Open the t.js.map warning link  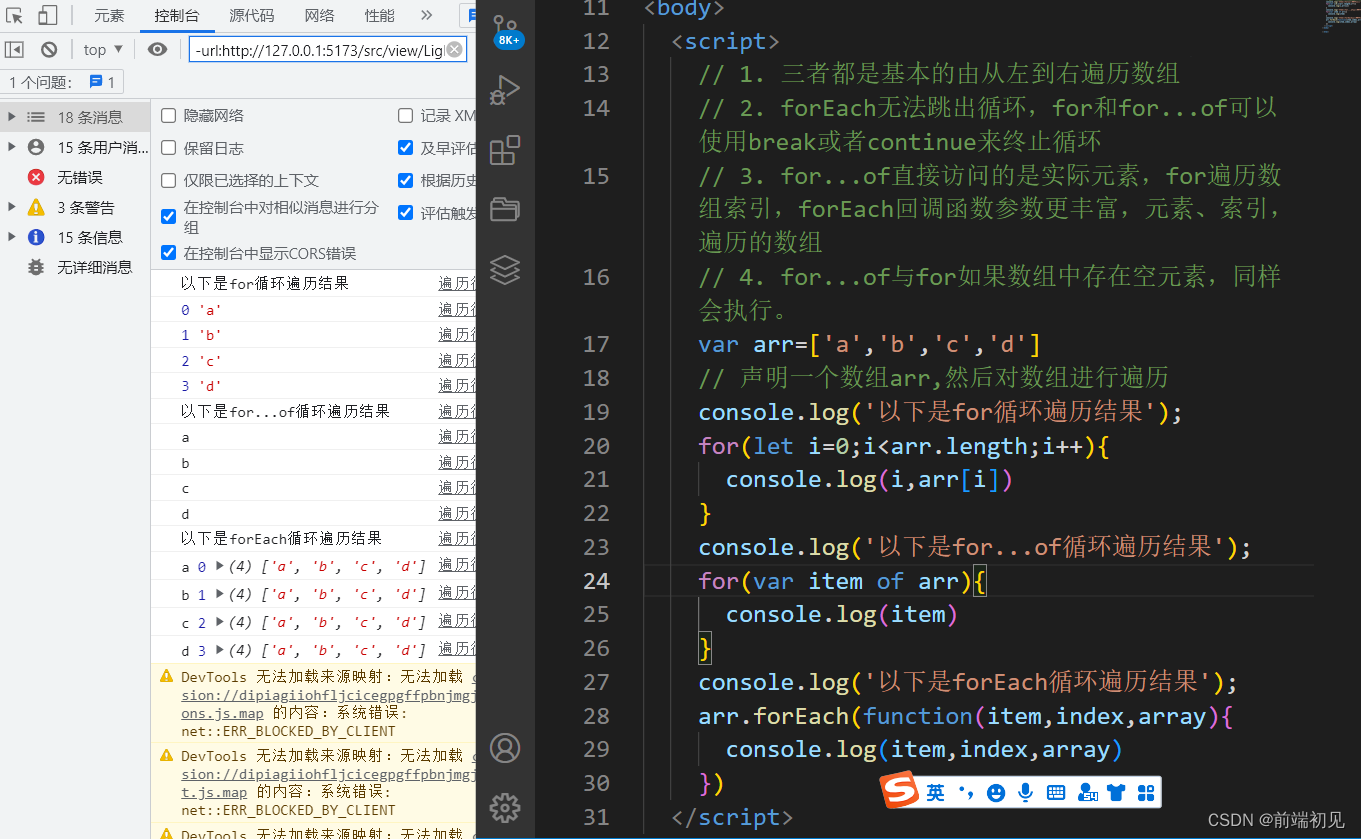[214, 792]
